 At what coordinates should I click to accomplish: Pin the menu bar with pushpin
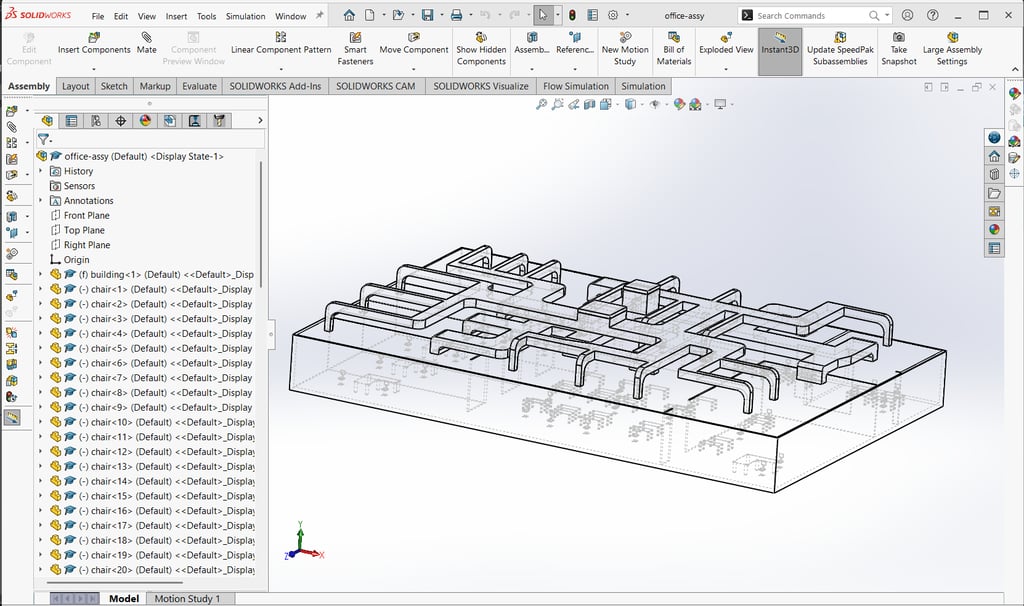click(319, 16)
